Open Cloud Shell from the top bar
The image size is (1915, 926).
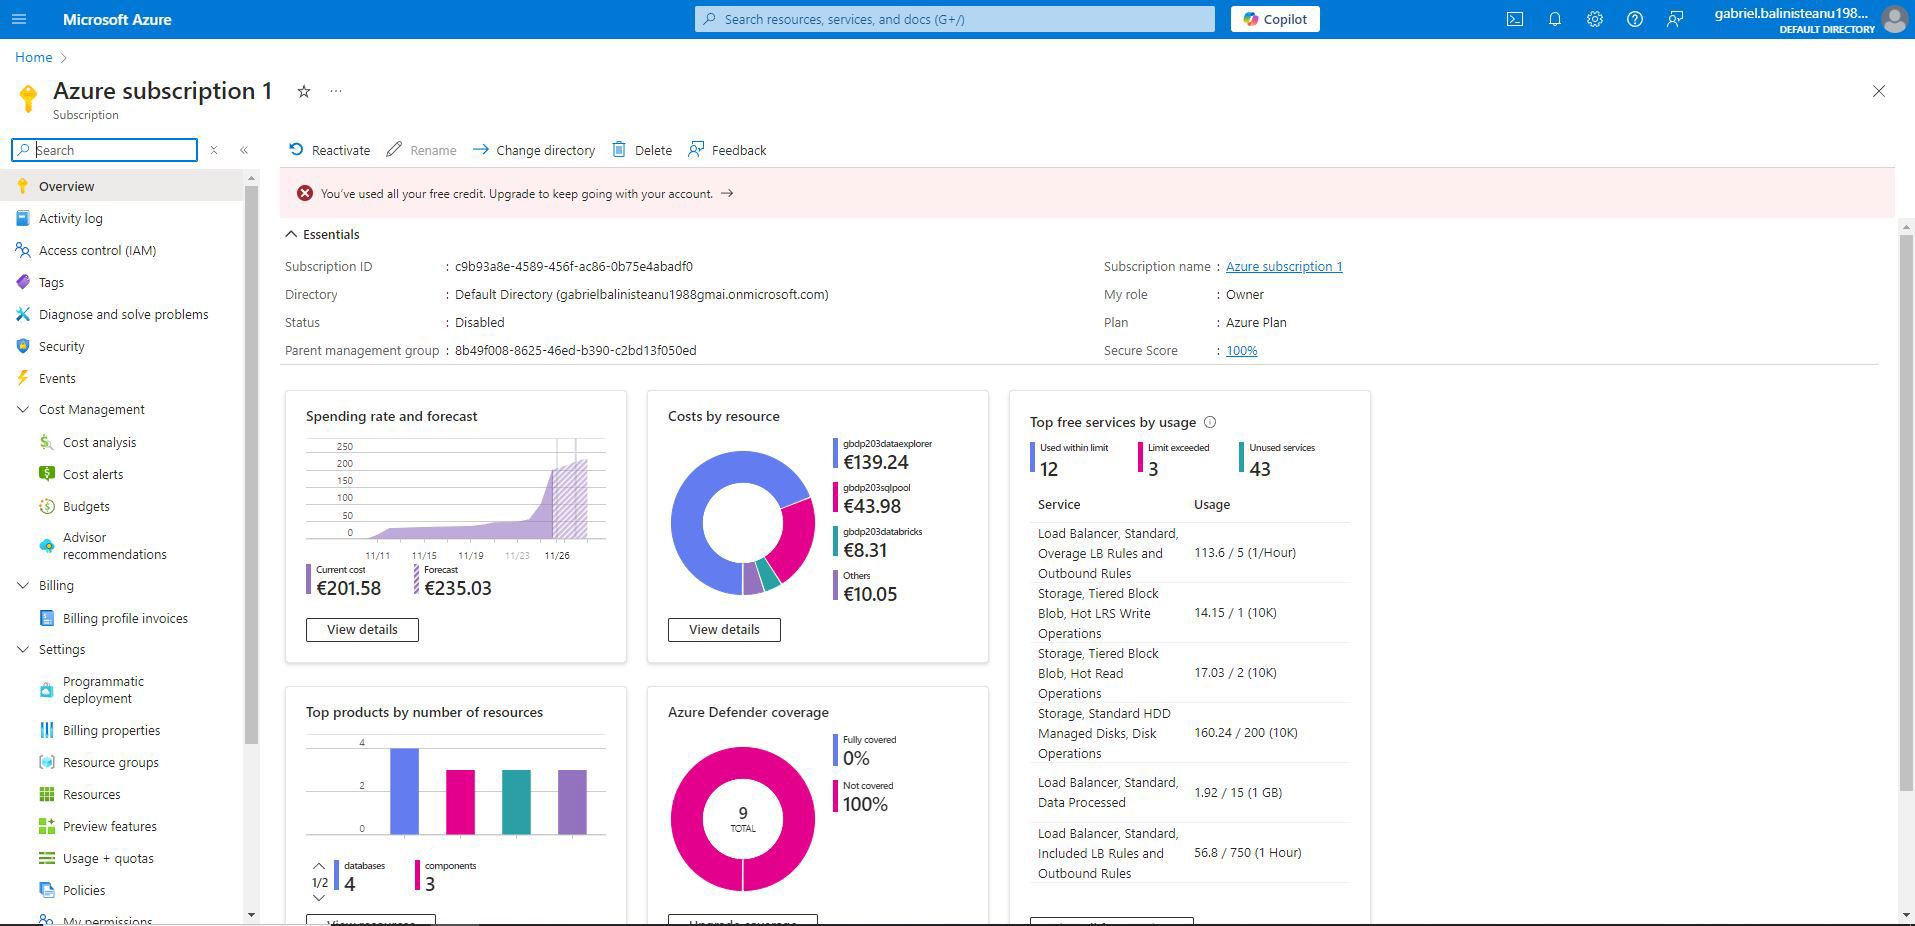(1515, 19)
